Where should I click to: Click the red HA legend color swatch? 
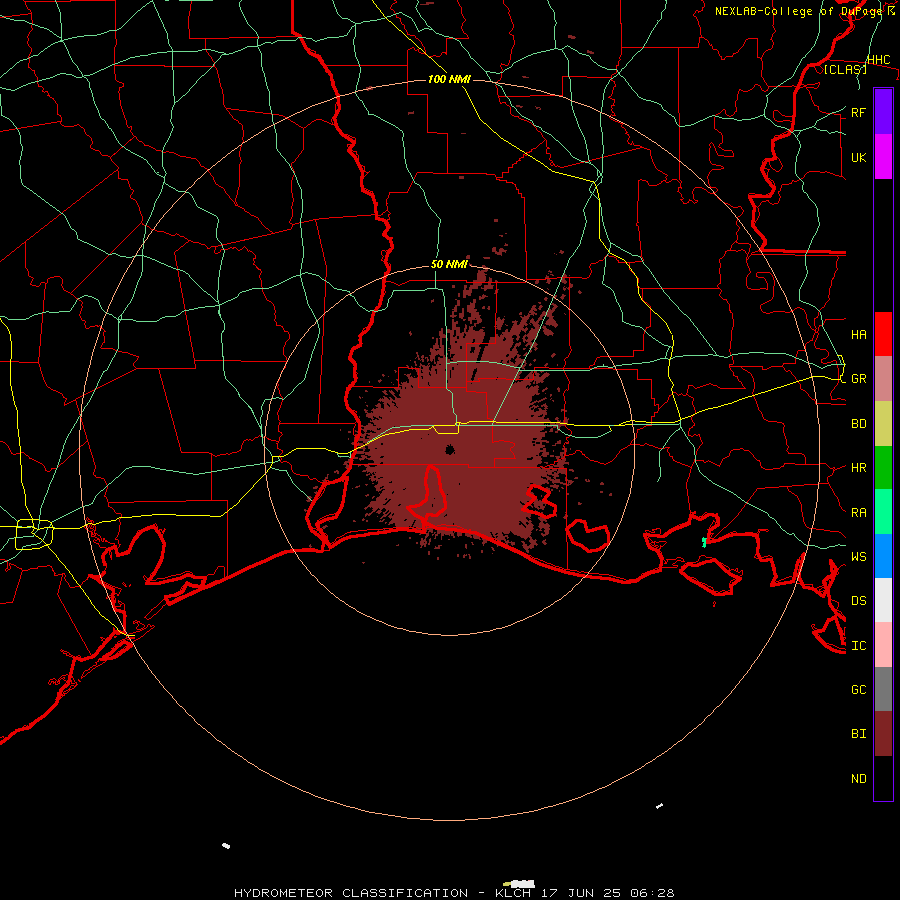pos(883,334)
